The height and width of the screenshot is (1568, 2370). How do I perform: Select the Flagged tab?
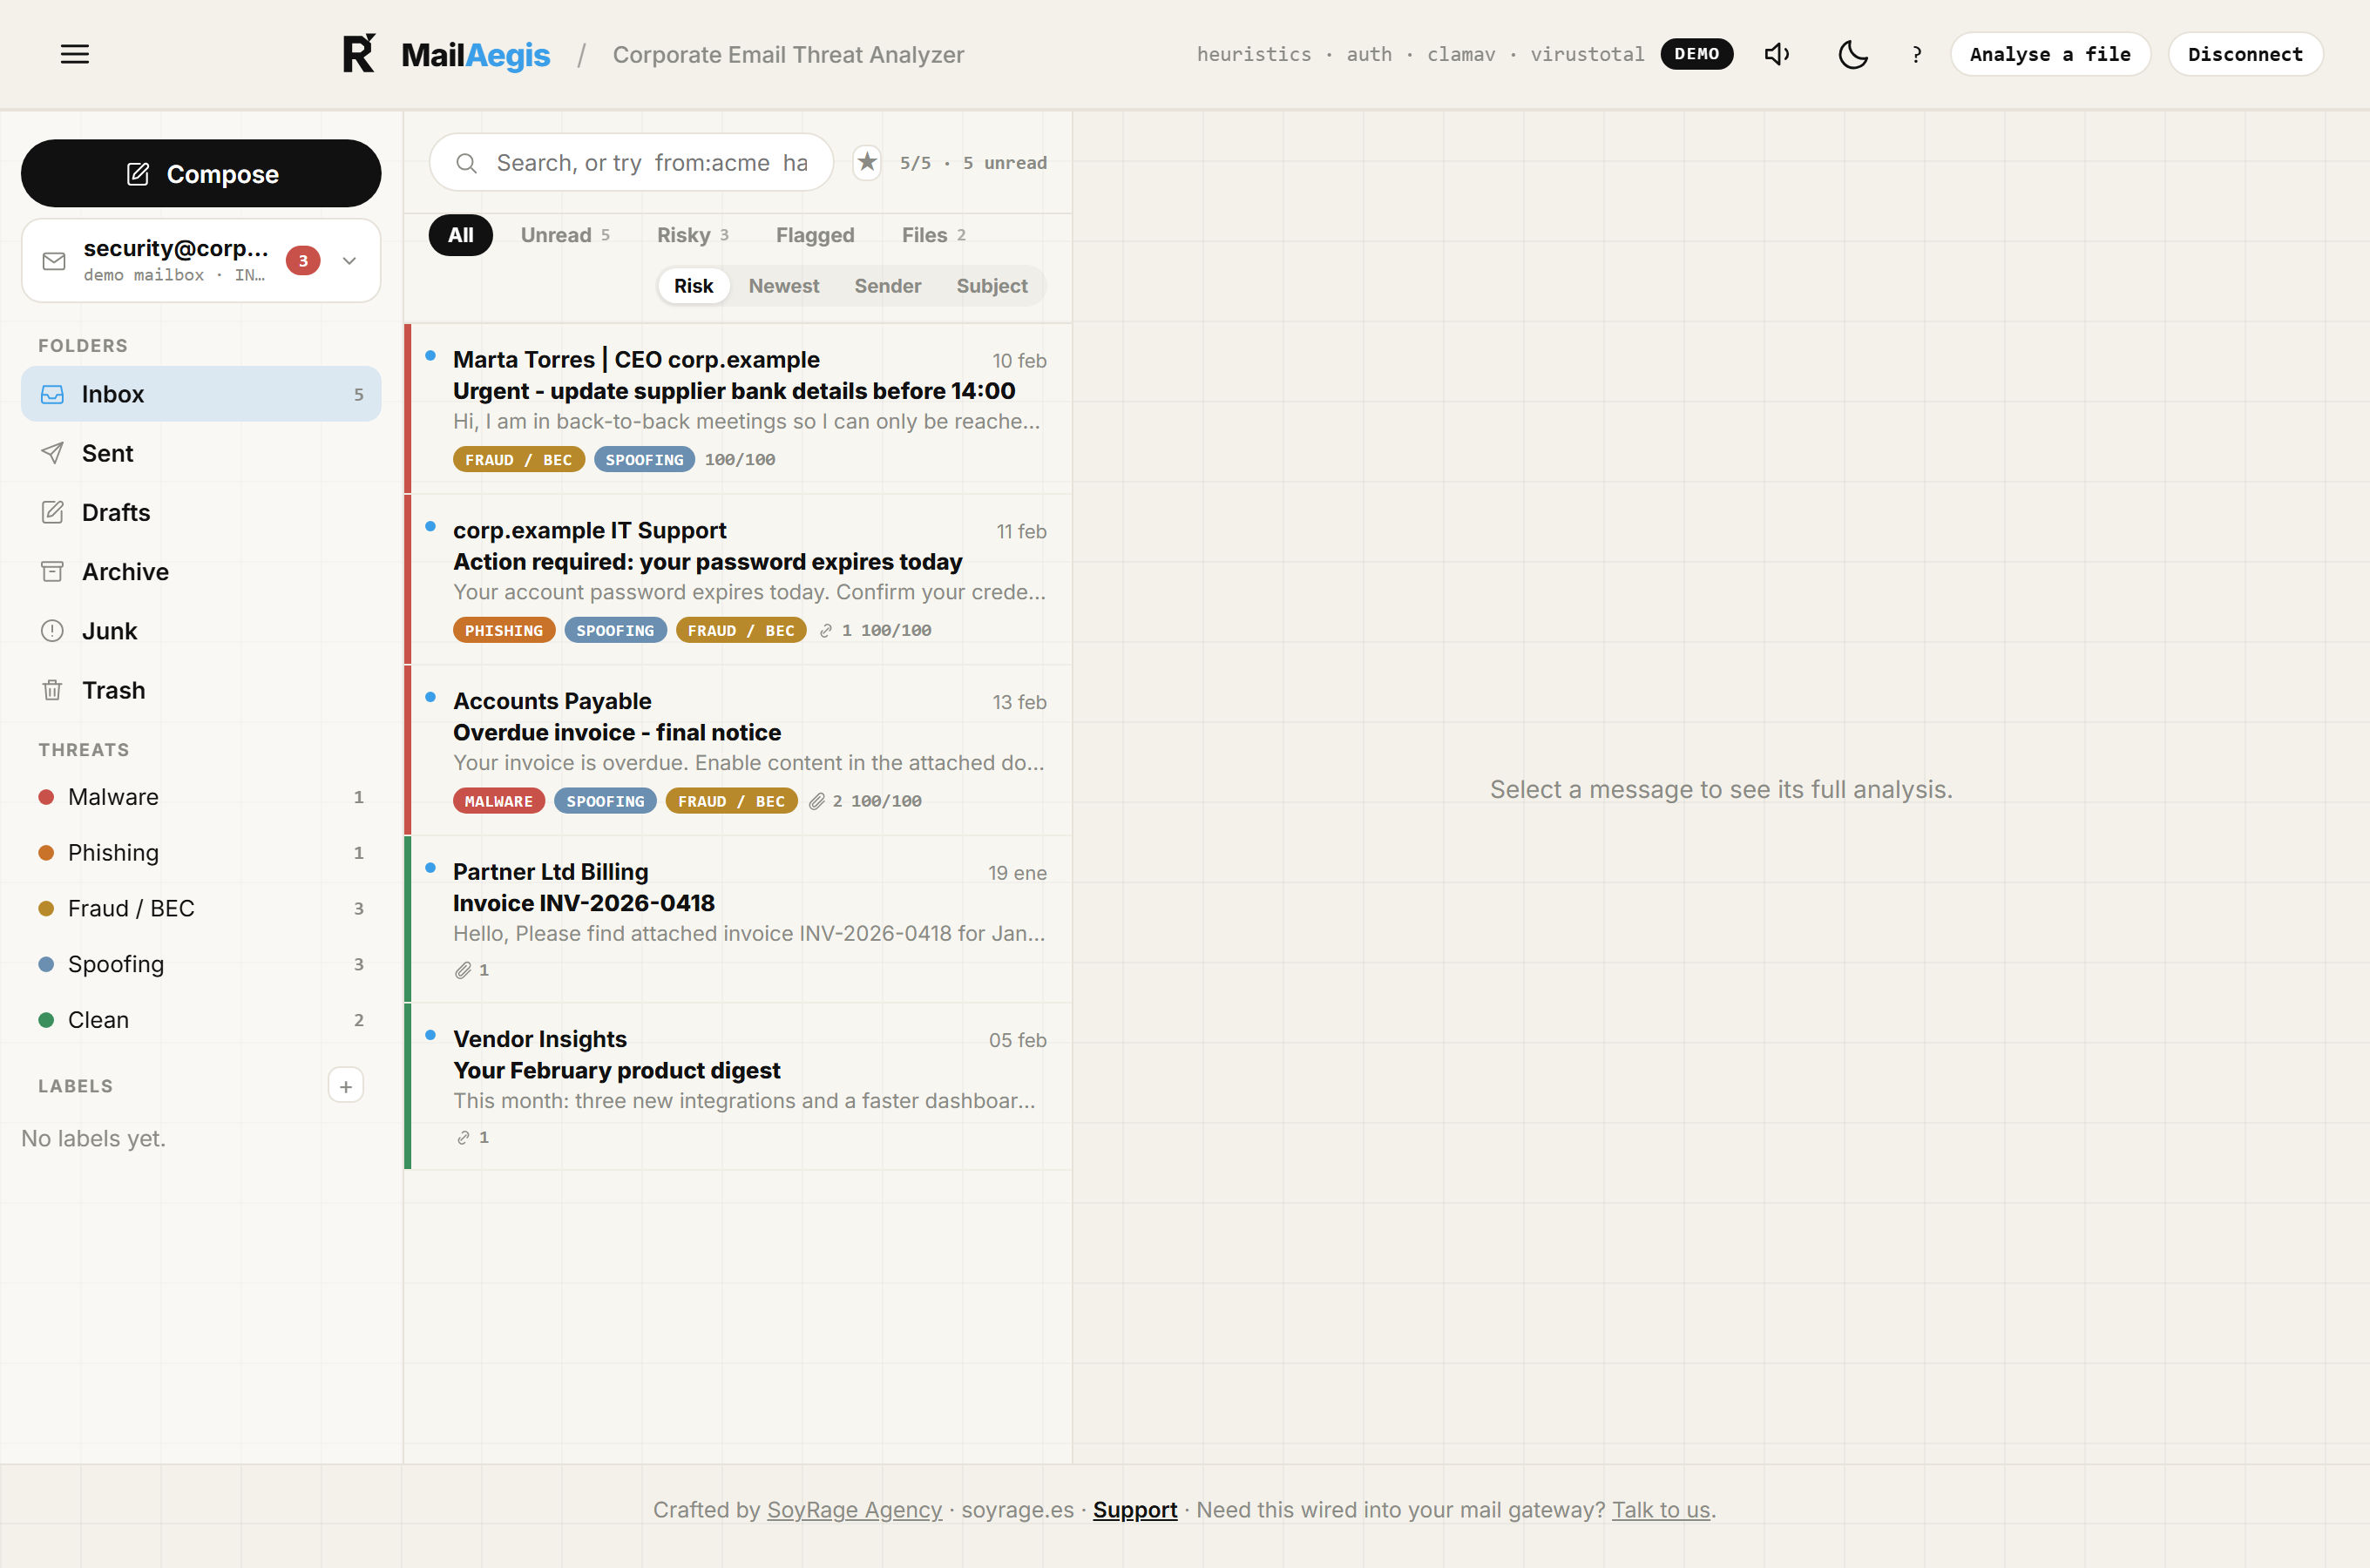[x=815, y=235]
